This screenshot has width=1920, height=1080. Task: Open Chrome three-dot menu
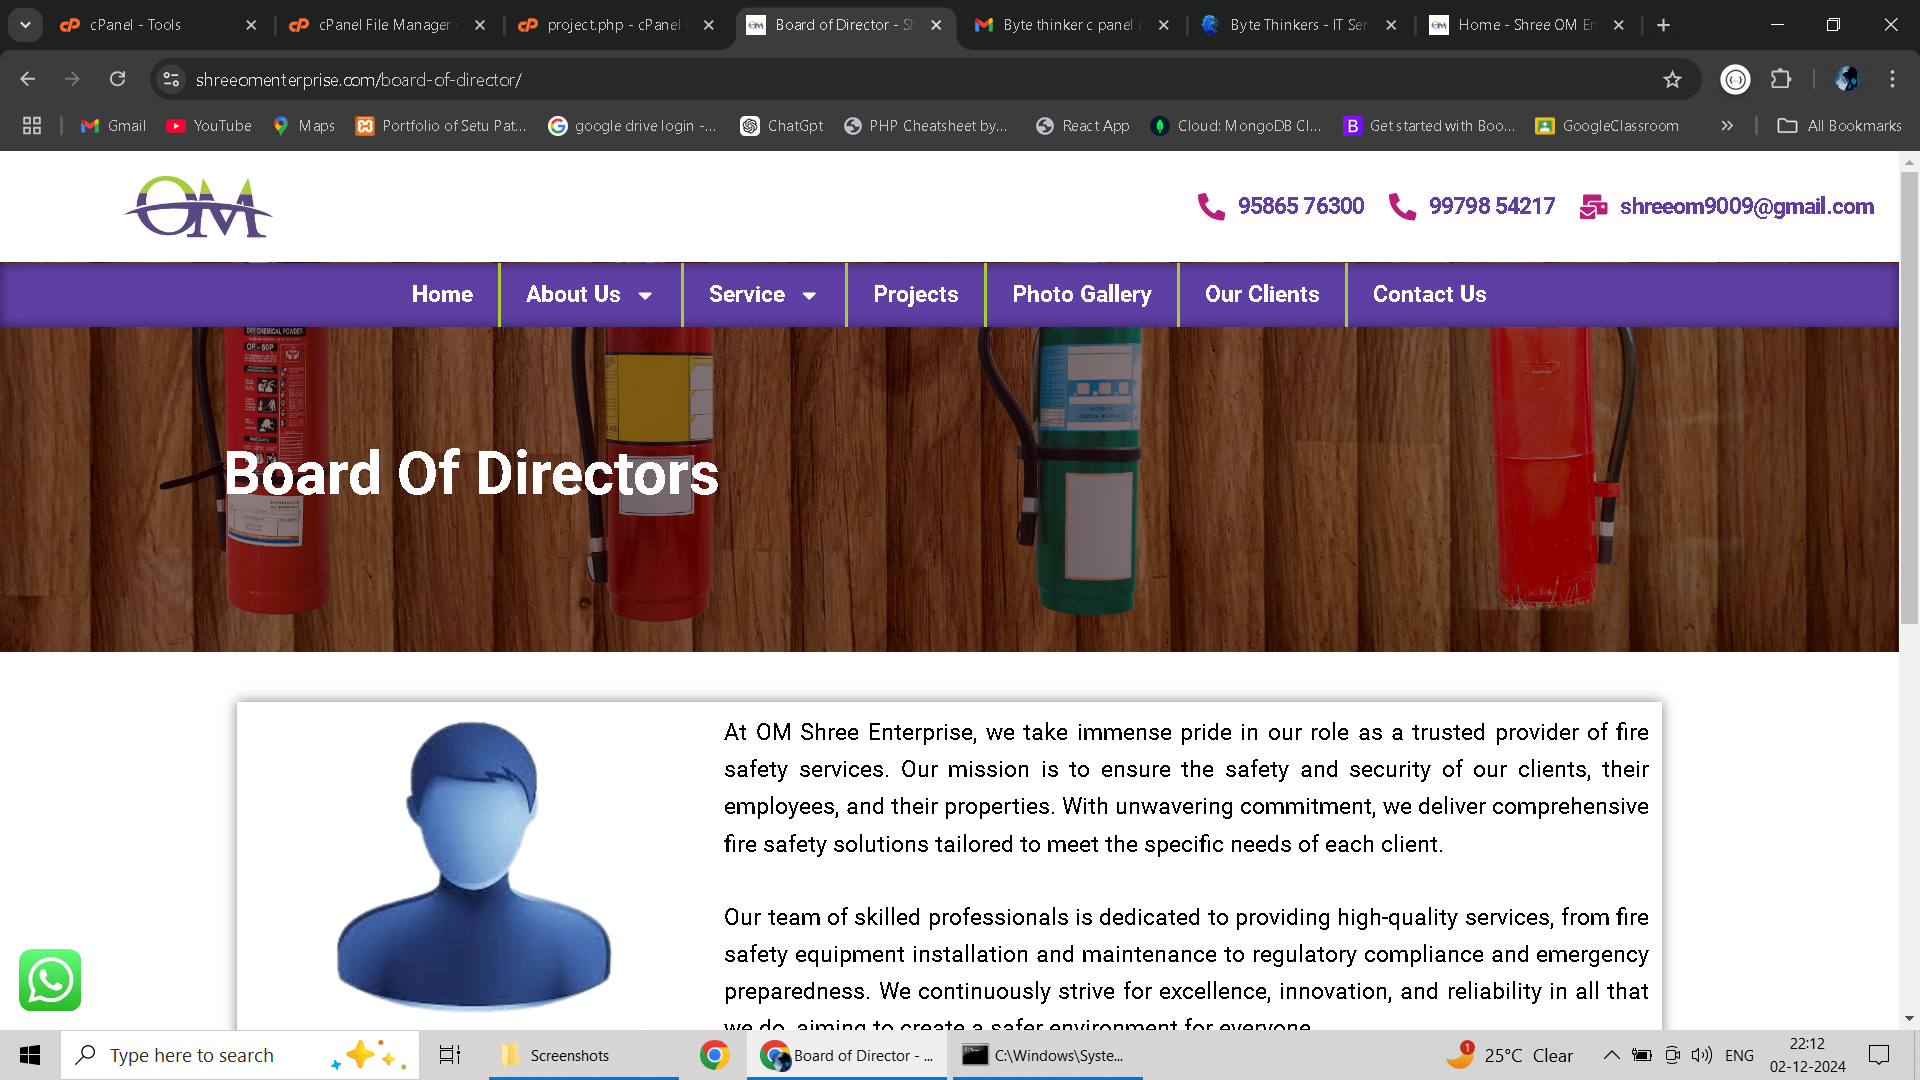[x=1892, y=80]
